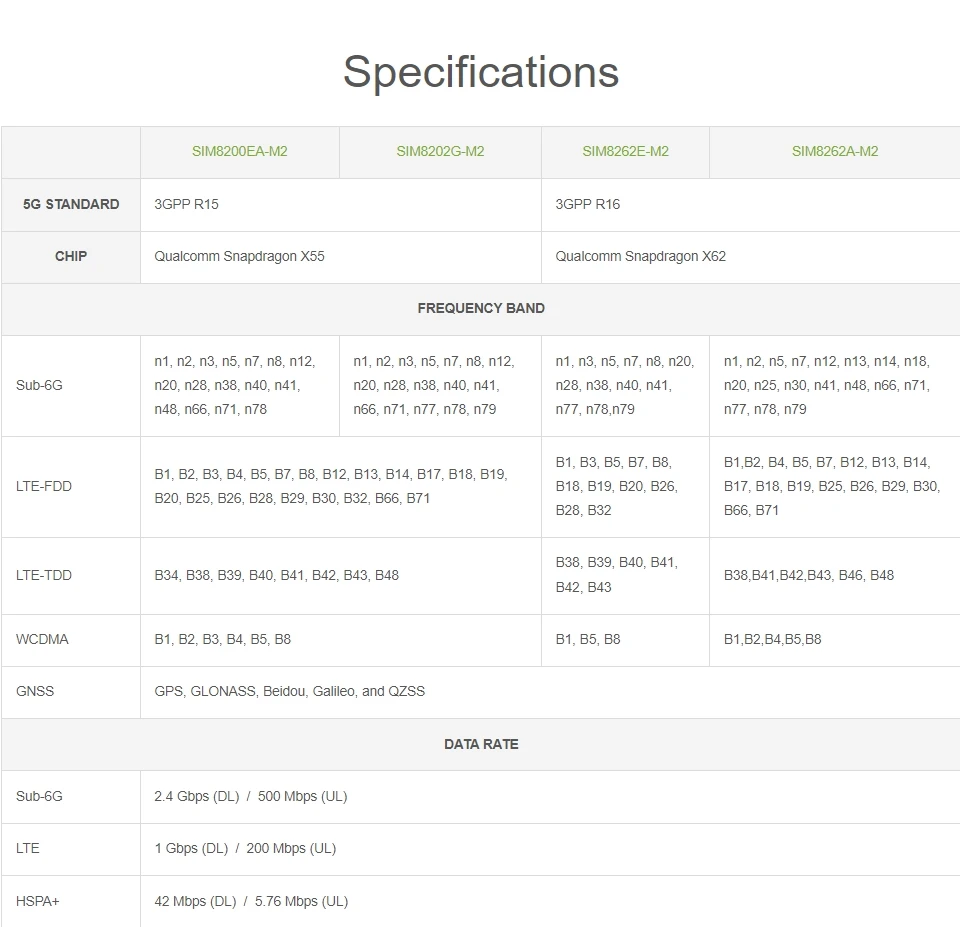Select the 5G STANDARD row label
960x927 pixels.
click(71, 204)
